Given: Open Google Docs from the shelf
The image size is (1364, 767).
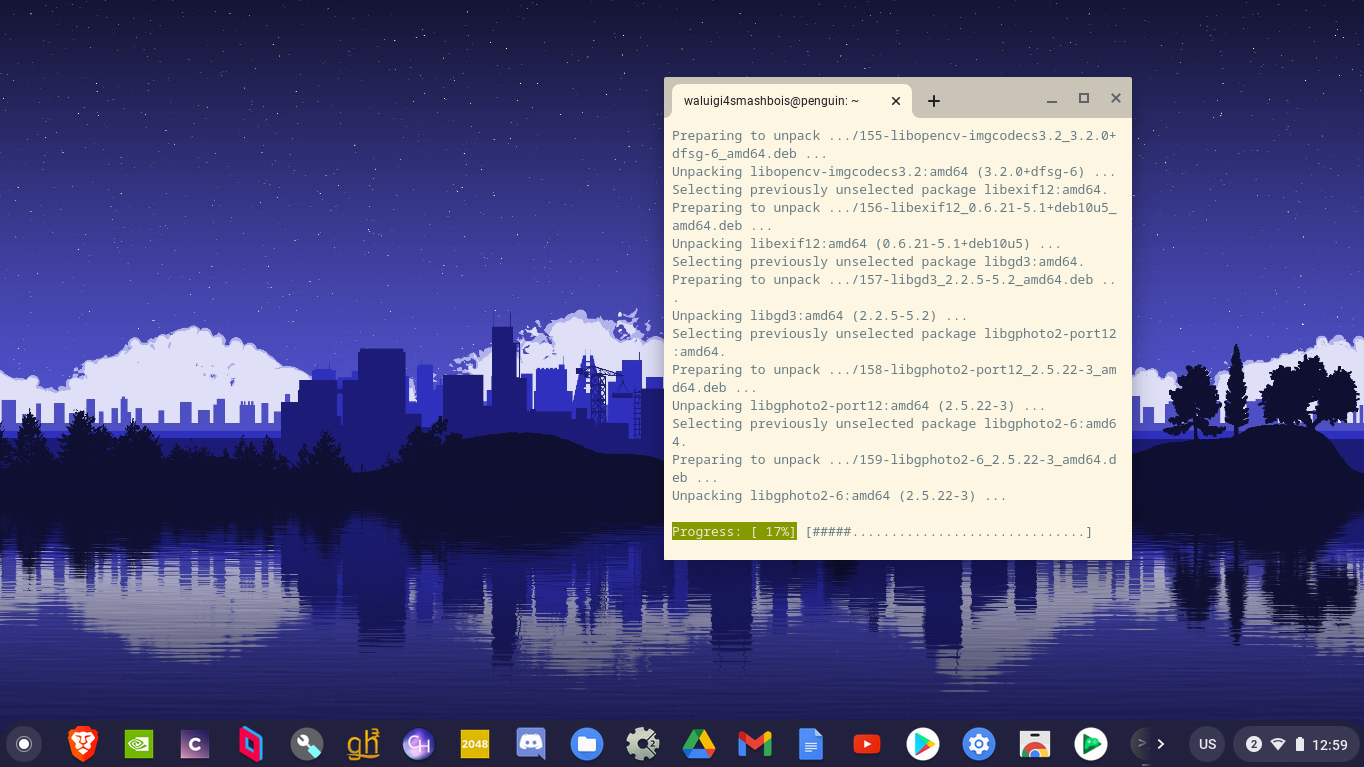Looking at the screenshot, I should pos(810,744).
